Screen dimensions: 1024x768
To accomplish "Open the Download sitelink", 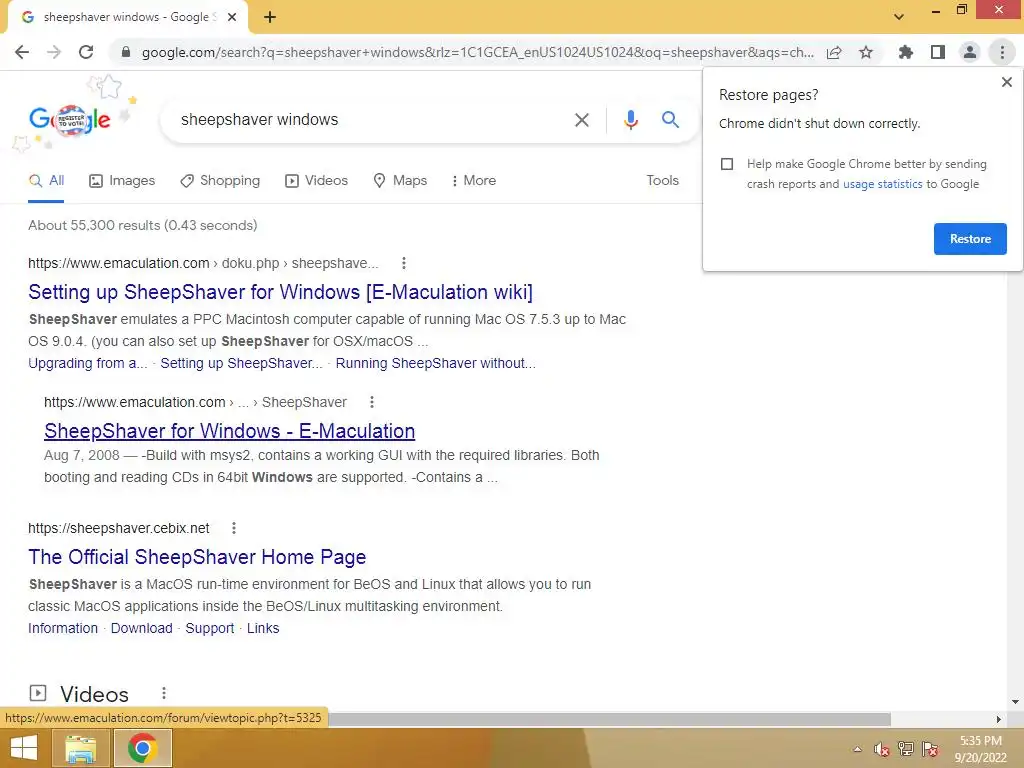I will (142, 628).
